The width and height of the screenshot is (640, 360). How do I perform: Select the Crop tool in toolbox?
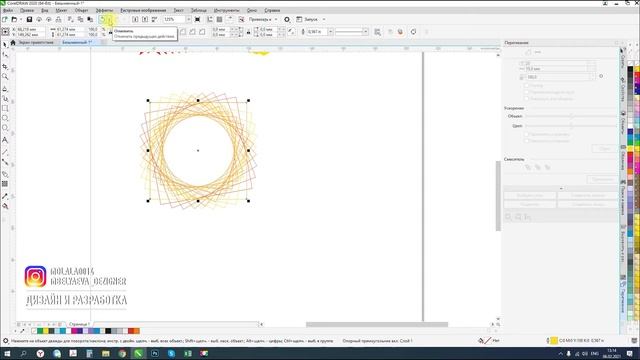click(x=5, y=66)
